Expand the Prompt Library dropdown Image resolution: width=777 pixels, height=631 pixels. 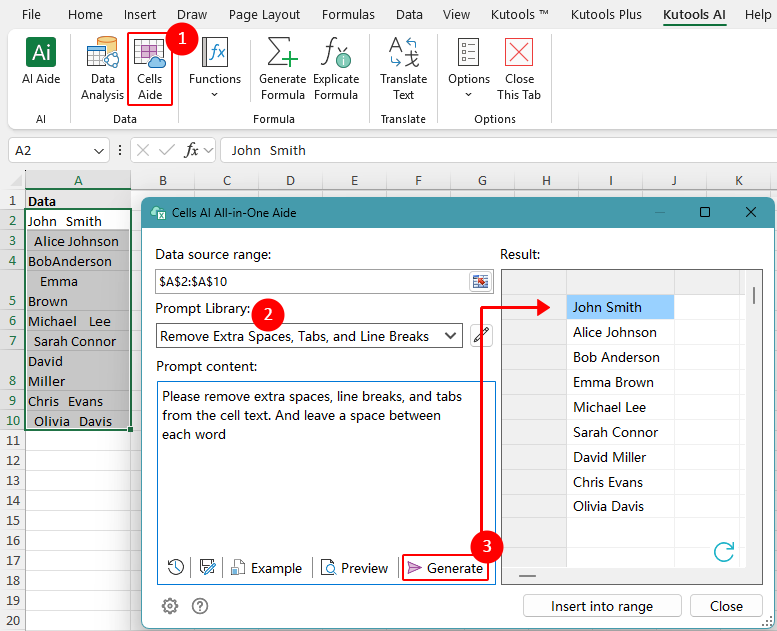coord(449,336)
